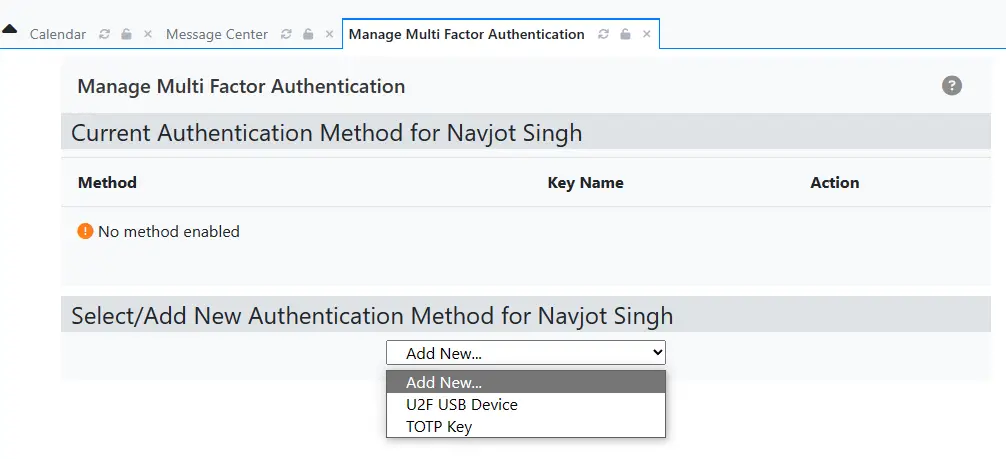This screenshot has height=459, width=1006.
Task: Collapse the Add New authentication method dropdown
Action: [526, 352]
